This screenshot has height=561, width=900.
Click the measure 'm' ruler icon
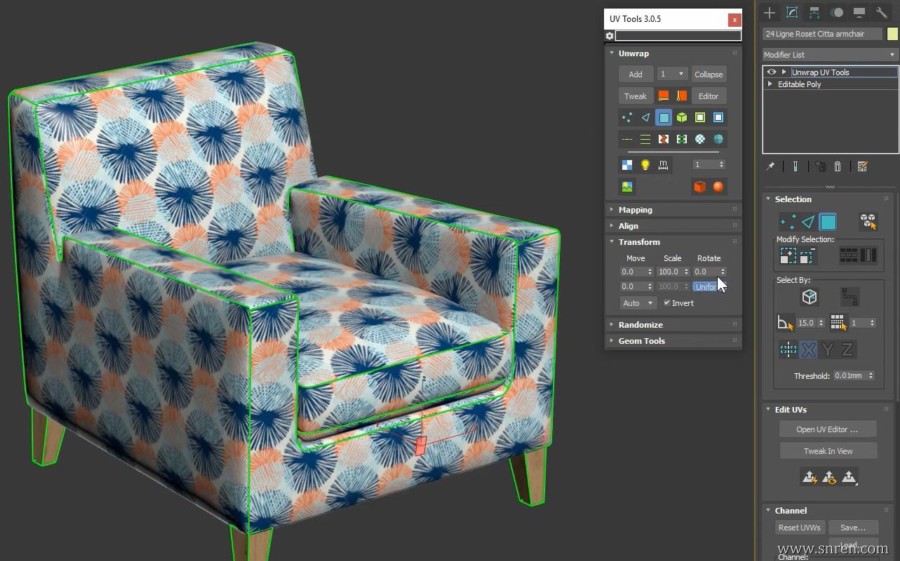point(664,165)
